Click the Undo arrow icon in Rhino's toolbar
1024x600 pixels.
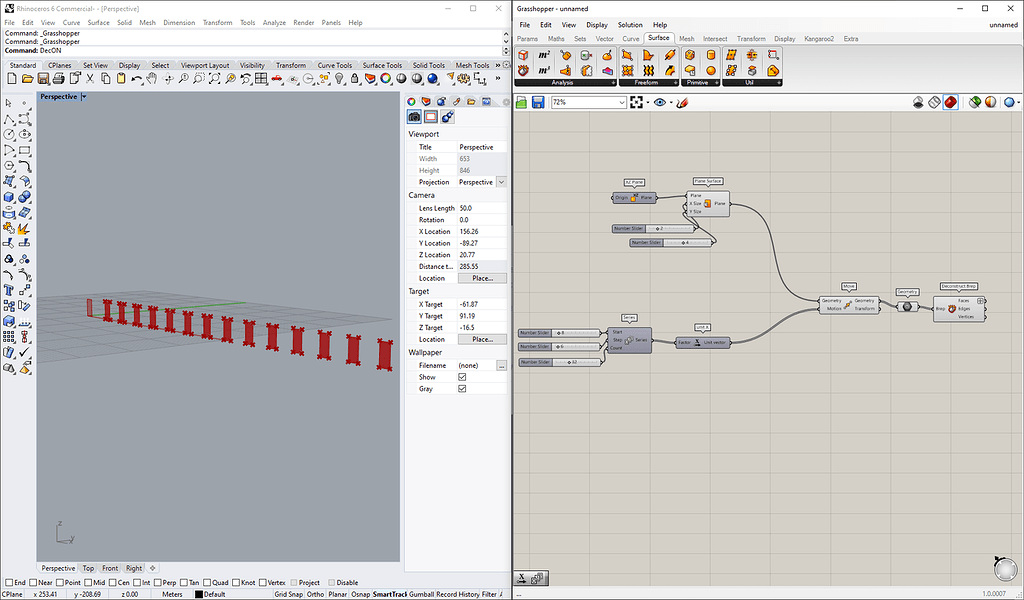pos(136,78)
